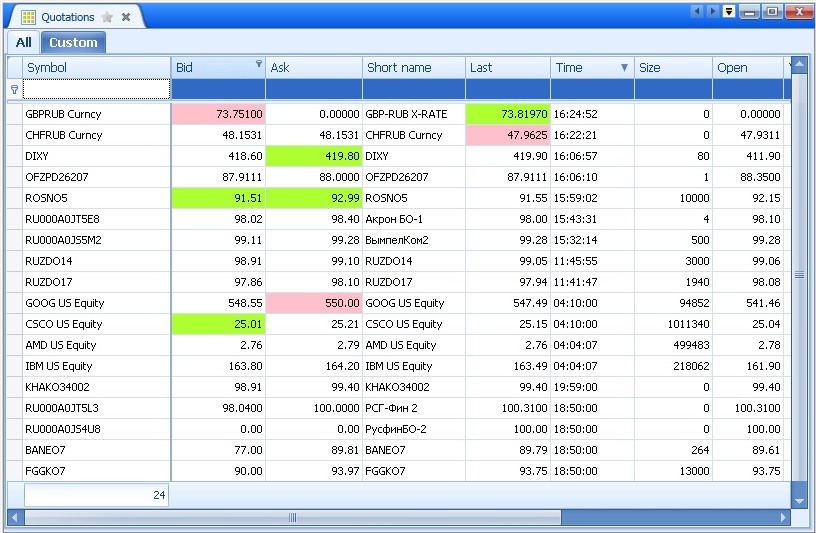The image size is (816, 533).
Task: Click the Last column header
Action: pos(507,67)
